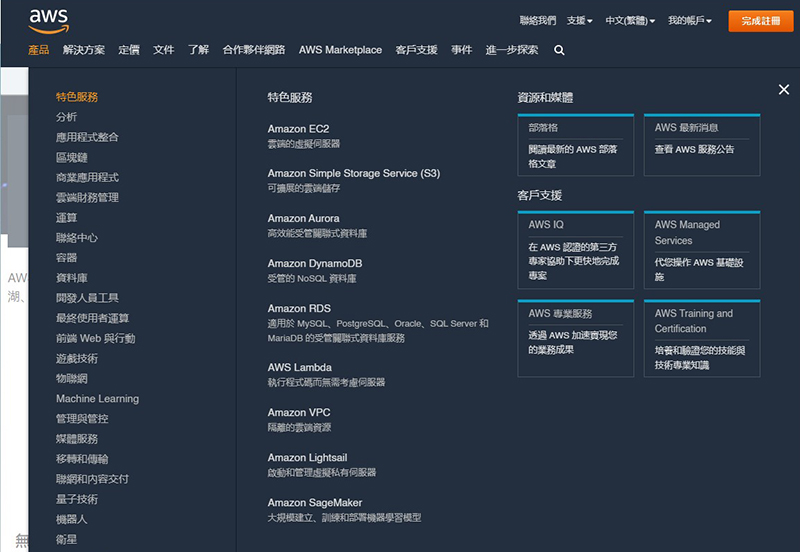Open the 合作夥伴網路 menu
This screenshot has height=552, width=800.
[x=254, y=50]
